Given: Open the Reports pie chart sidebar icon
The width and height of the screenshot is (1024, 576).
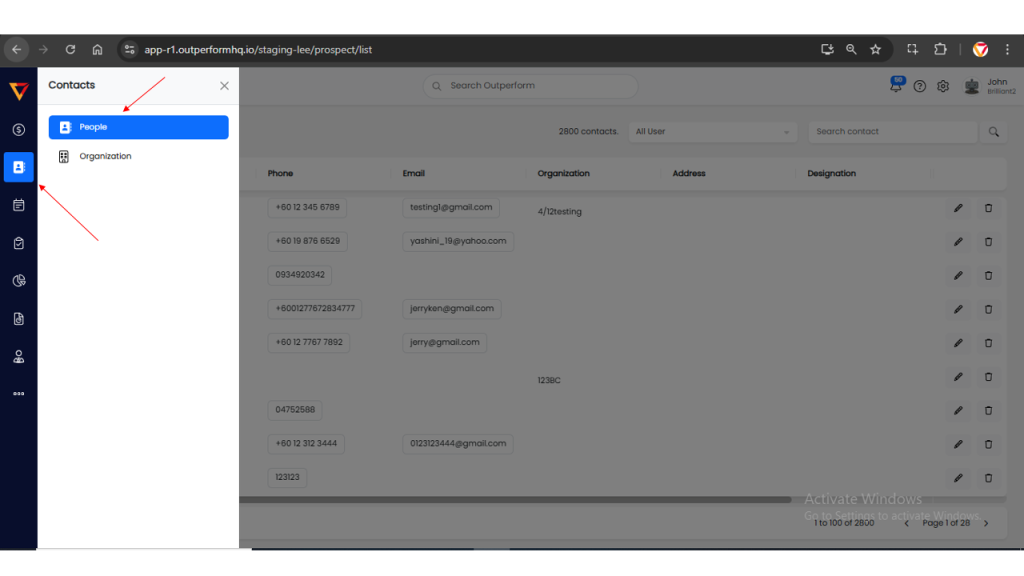Looking at the screenshot, I should [x=18, y=281].
